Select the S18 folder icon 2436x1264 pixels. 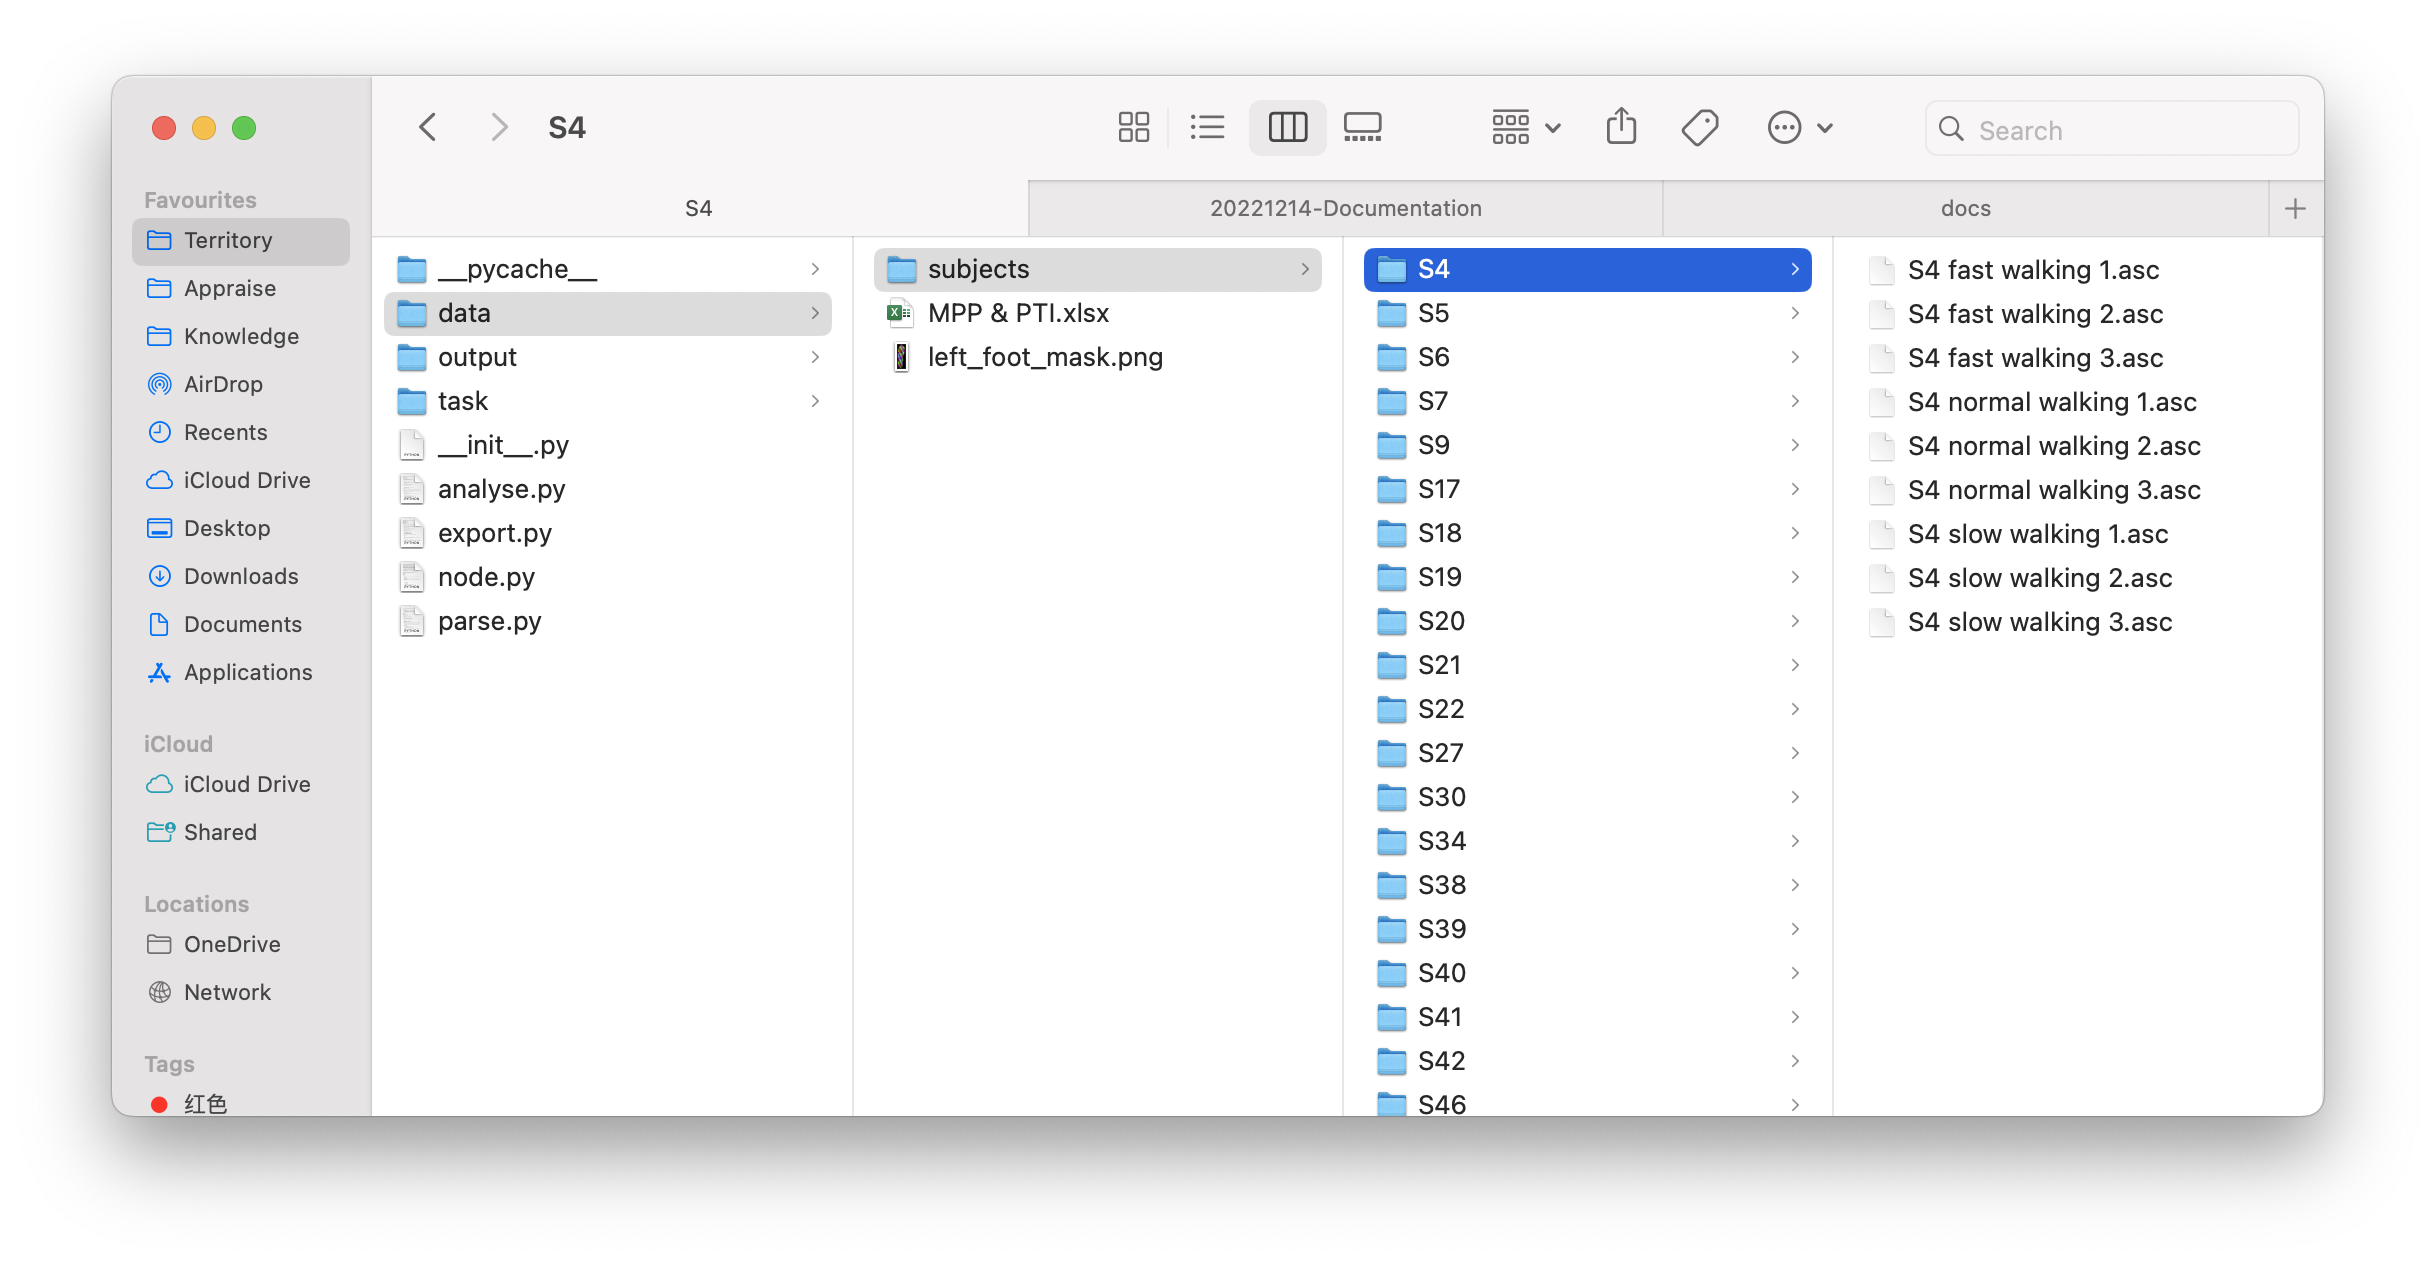pyautogui.click(x=1391, y=533)
